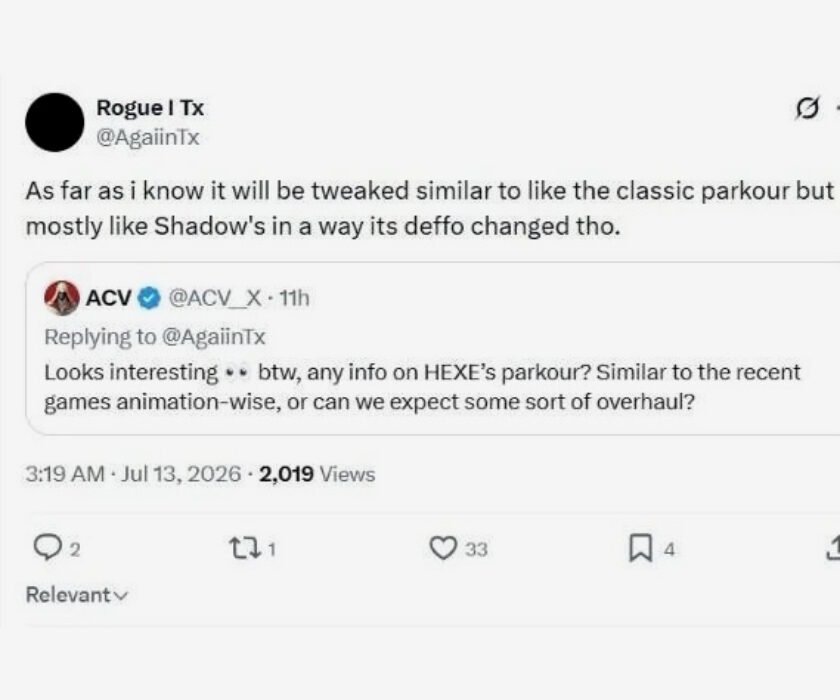Screen dimensions: 840x700
Task: Open the quoted tweet about HEXE's parkour
Action: coord(433,349)
